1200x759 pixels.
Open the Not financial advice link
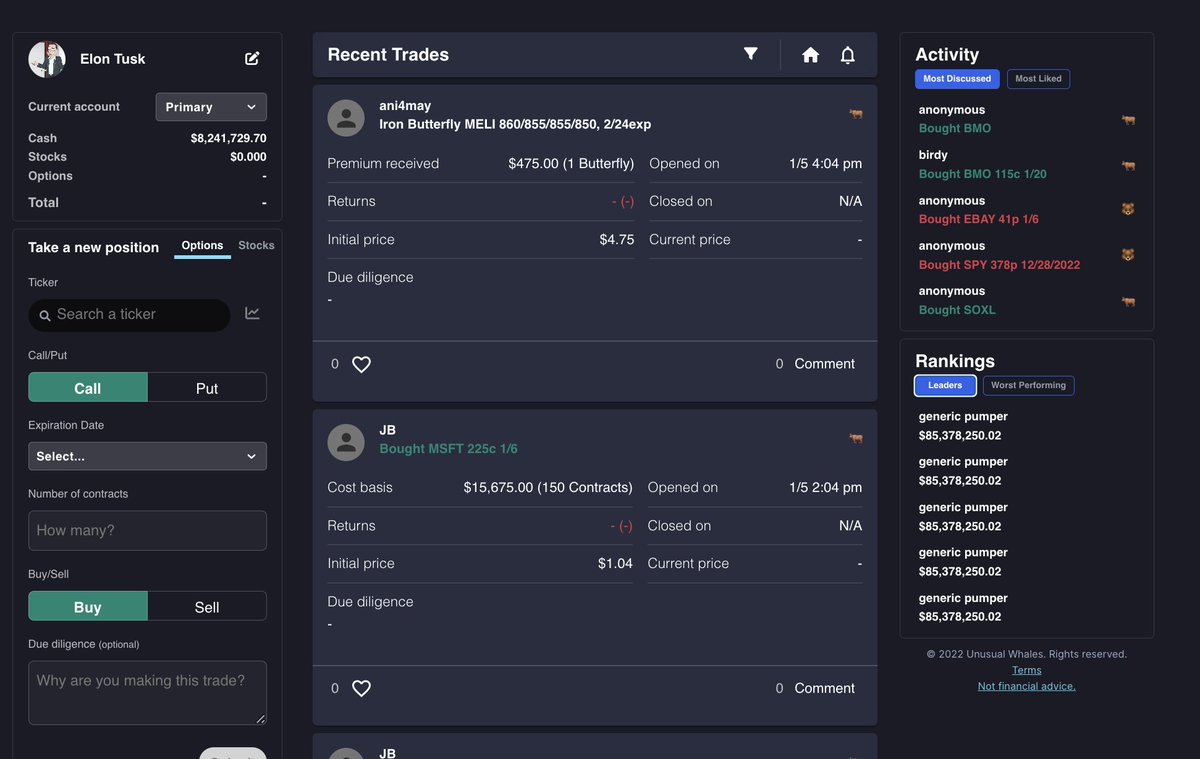1026,686
